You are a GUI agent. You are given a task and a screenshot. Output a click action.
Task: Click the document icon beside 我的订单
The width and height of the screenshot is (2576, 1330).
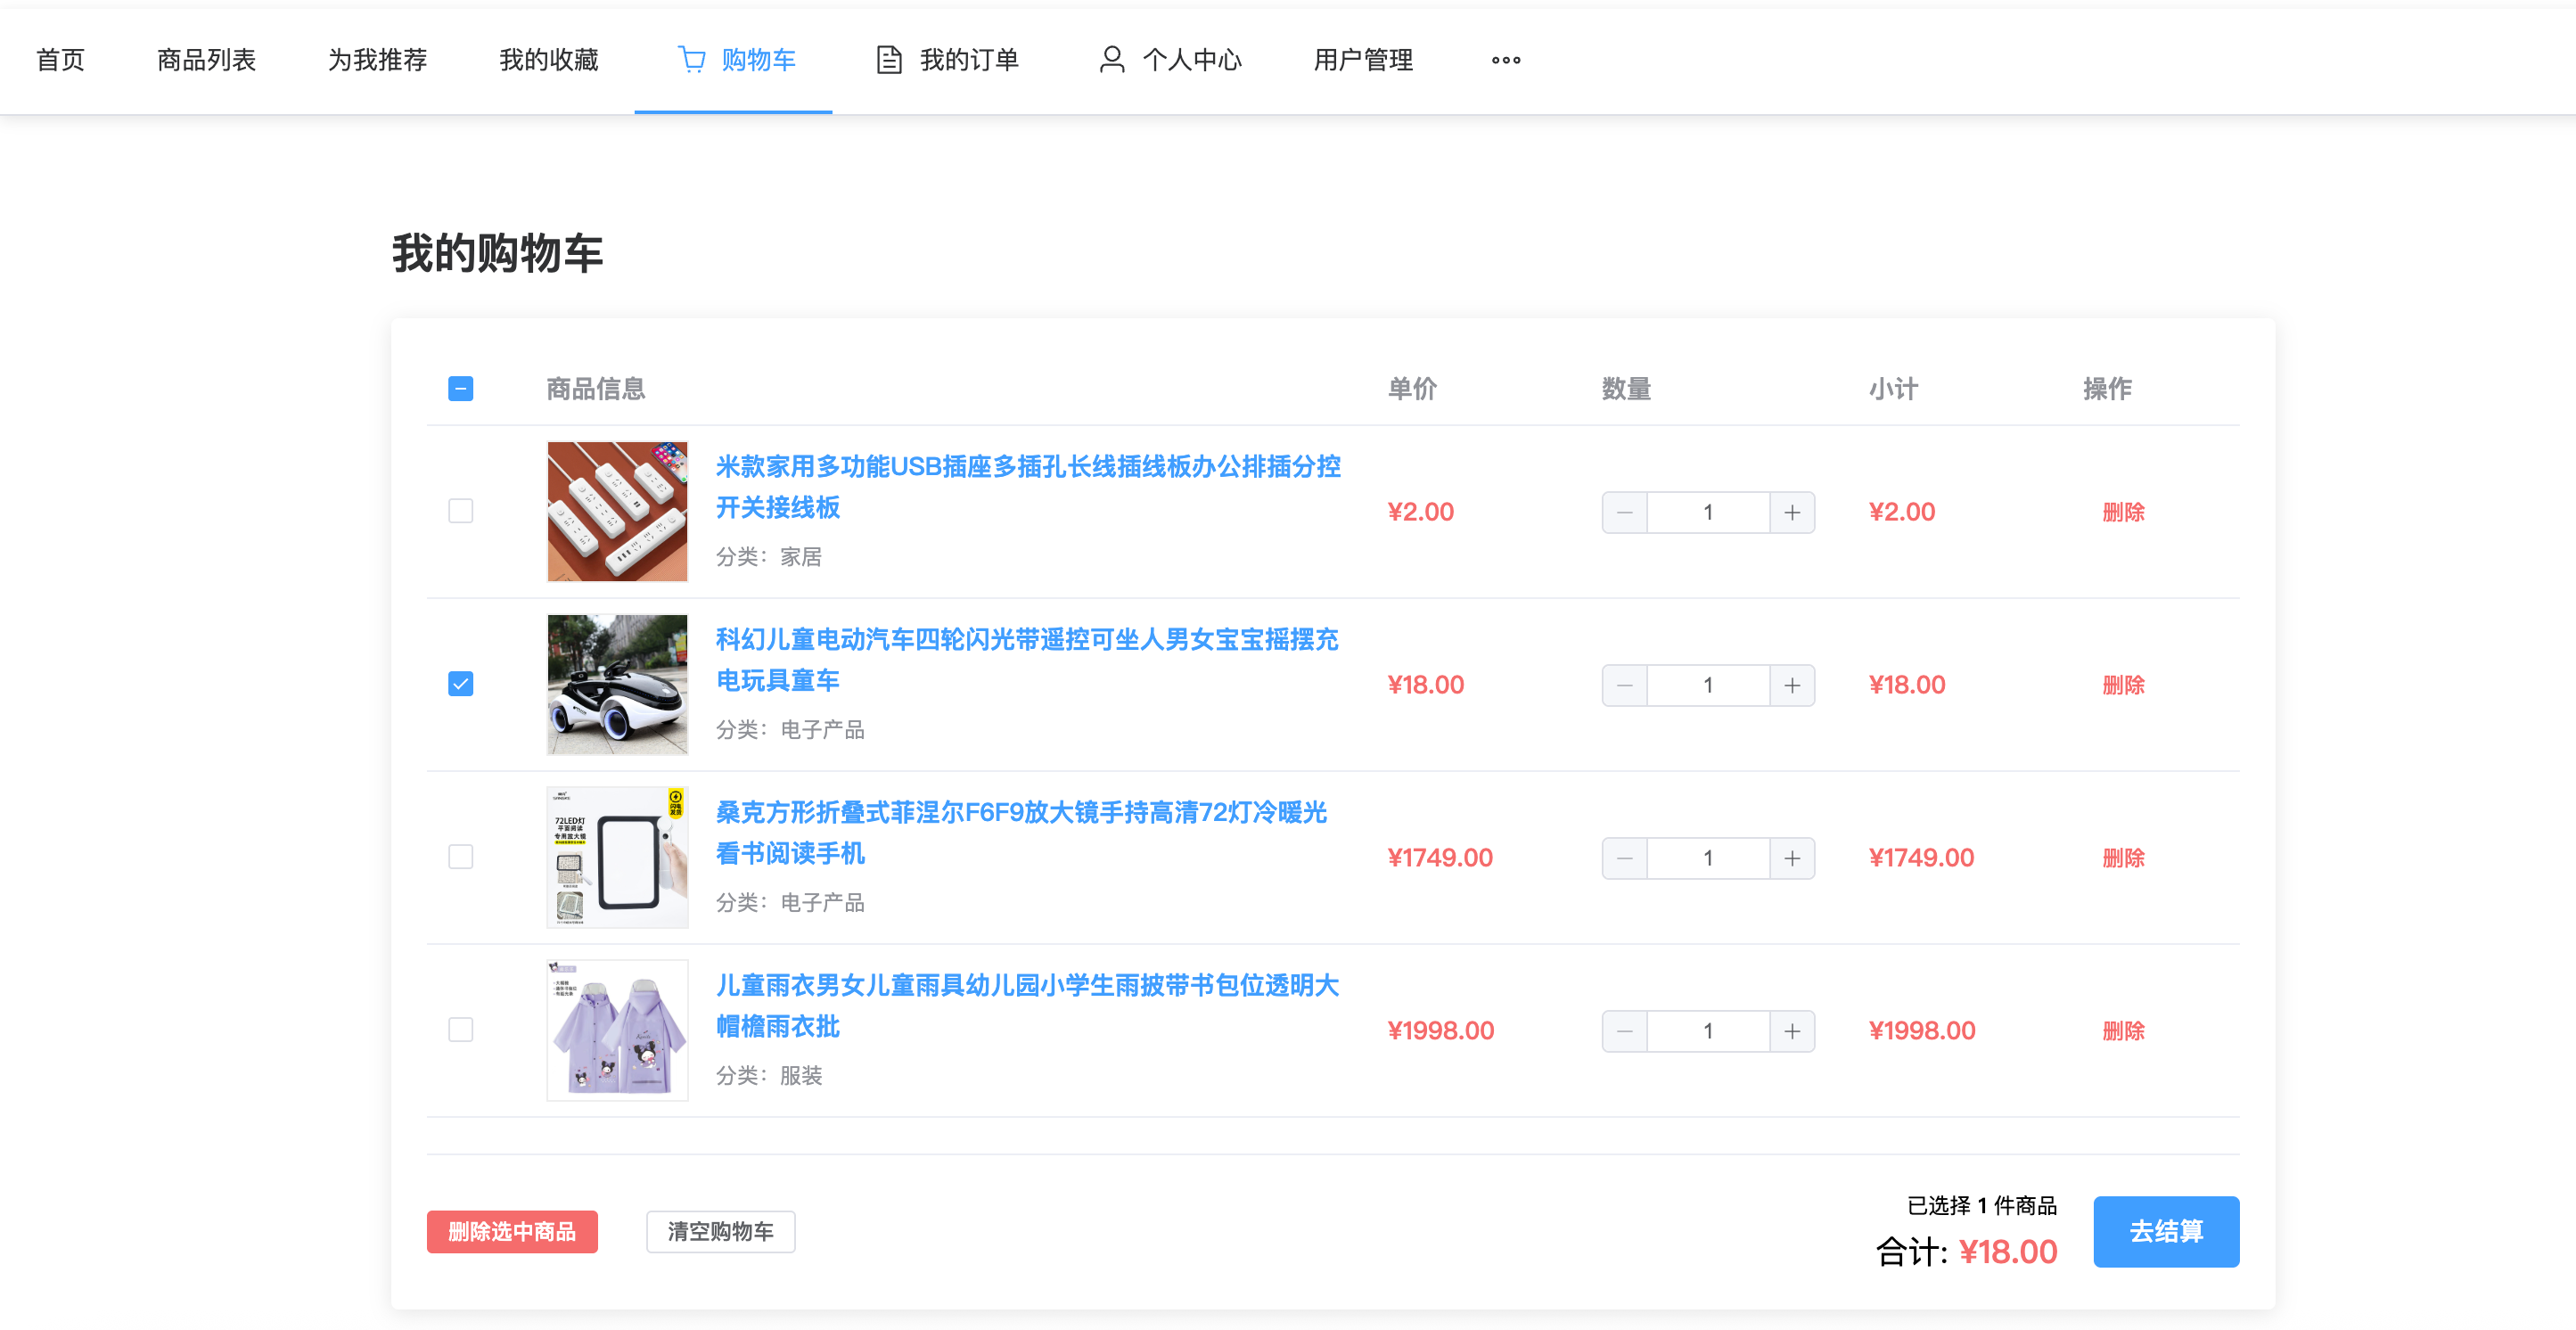888,60
